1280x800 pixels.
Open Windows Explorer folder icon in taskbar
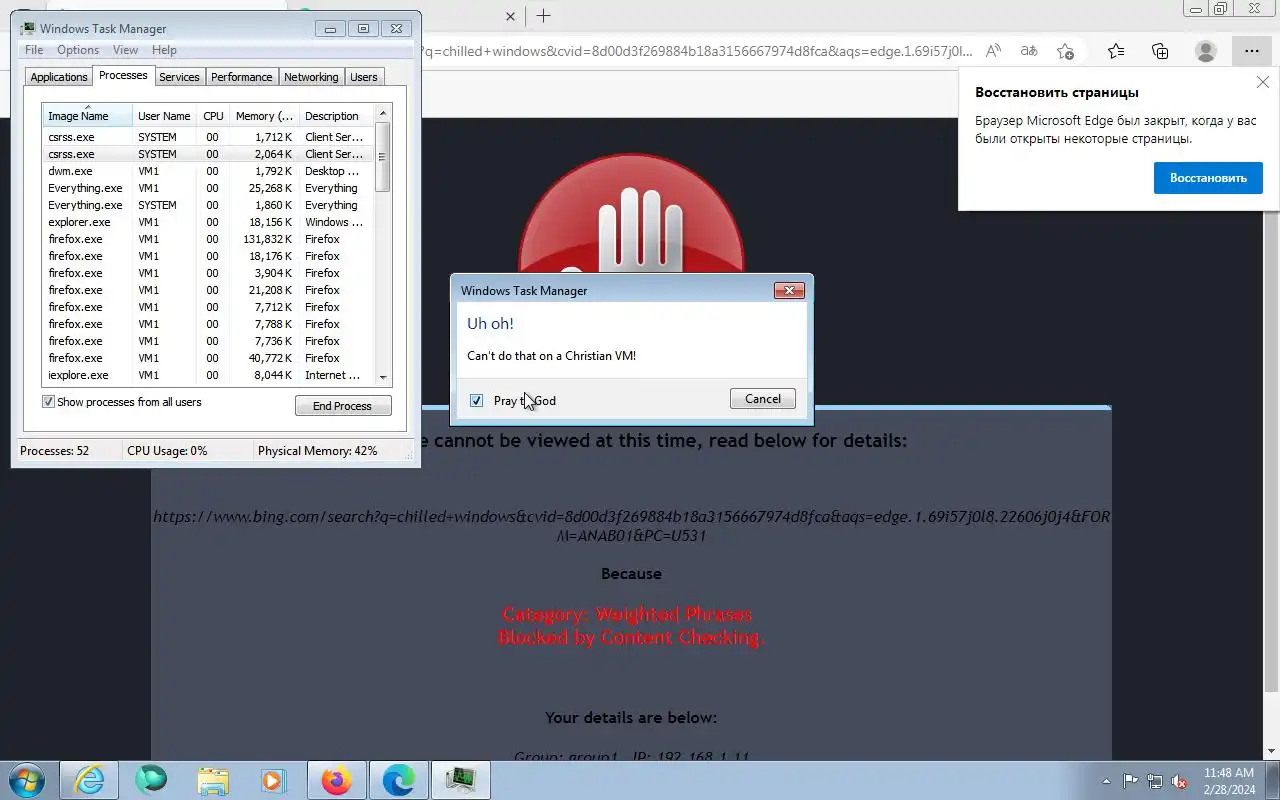(213, 780)
